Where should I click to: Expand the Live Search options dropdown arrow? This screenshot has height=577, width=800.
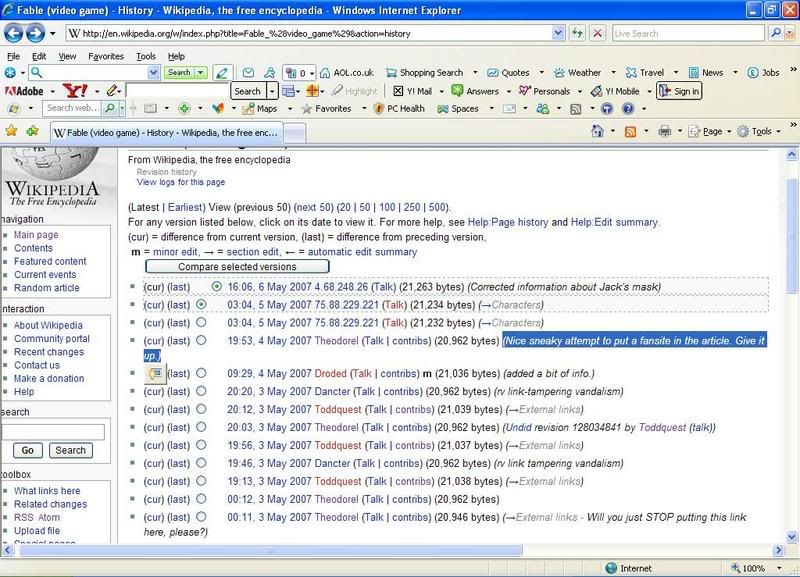coord(789,34)
